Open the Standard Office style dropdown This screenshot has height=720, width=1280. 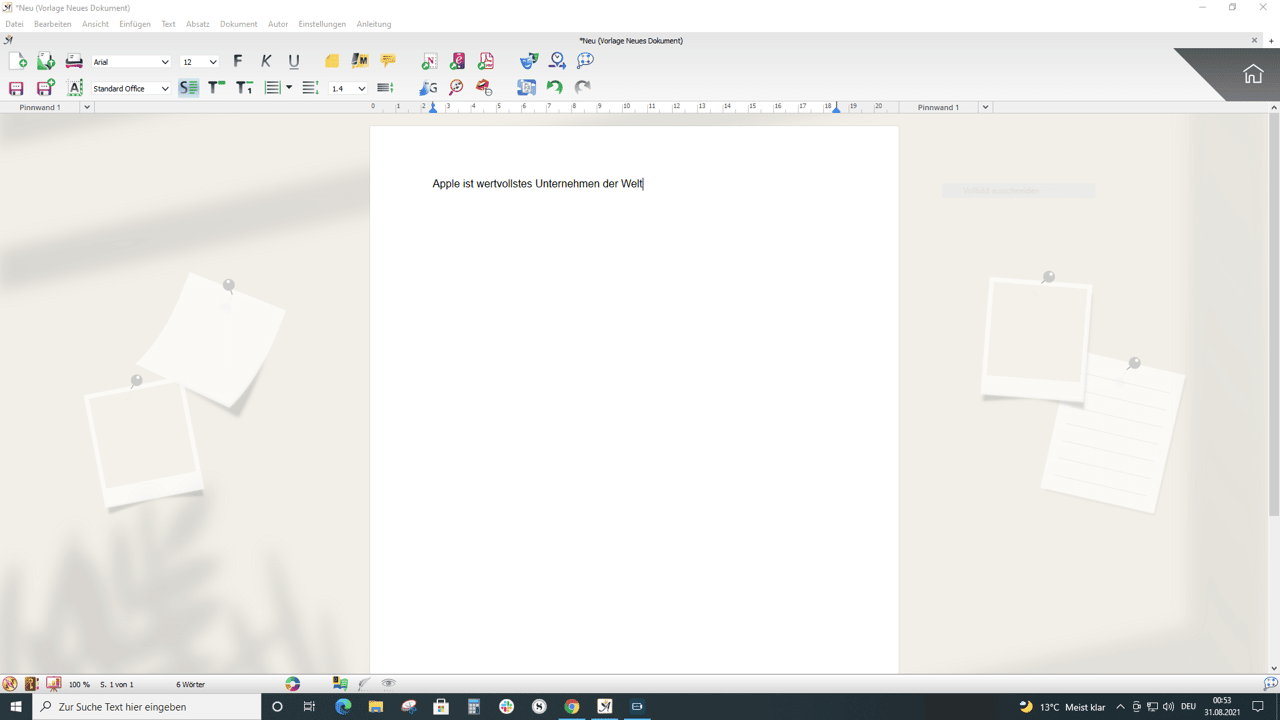pyautogui.click(x=165, y=89)
